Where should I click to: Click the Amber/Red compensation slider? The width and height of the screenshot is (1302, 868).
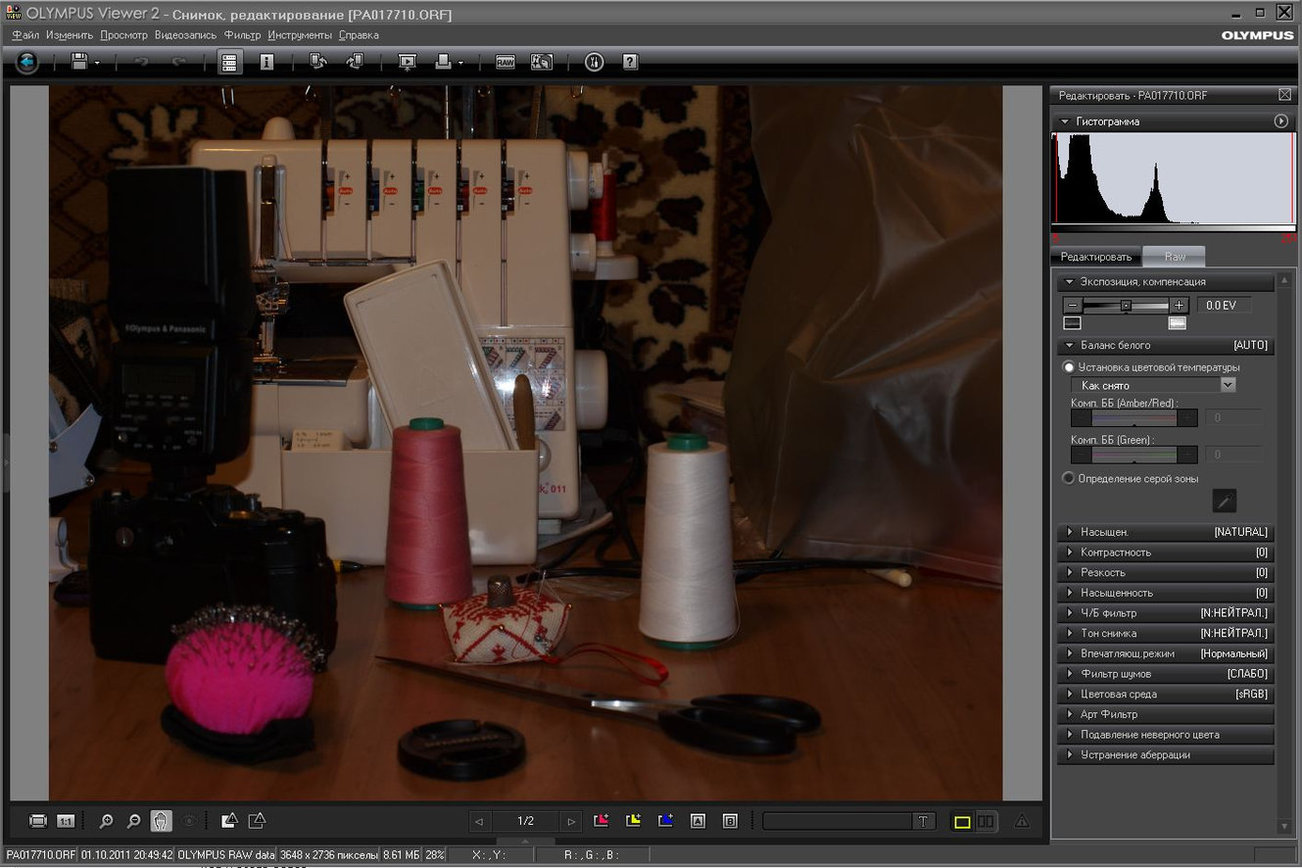tap(1134, 418)
